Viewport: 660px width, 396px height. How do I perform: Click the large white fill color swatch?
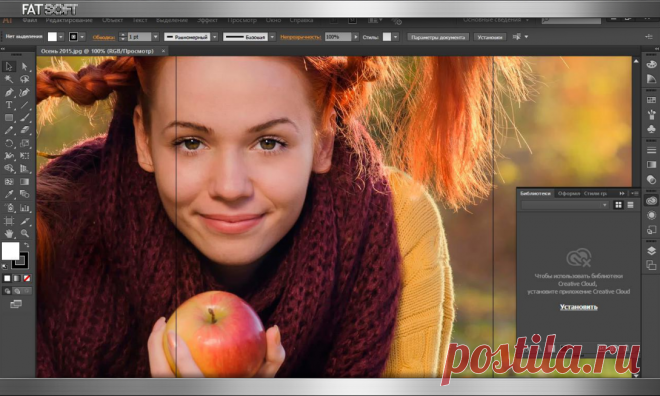11,251
